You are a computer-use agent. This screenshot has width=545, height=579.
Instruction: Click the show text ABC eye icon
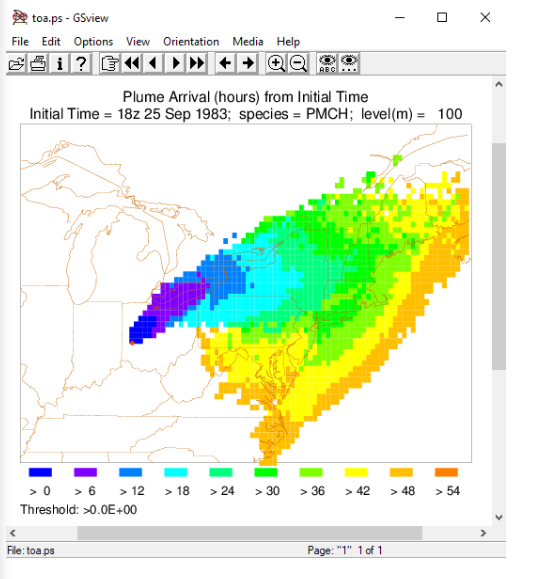pos(327,64)
